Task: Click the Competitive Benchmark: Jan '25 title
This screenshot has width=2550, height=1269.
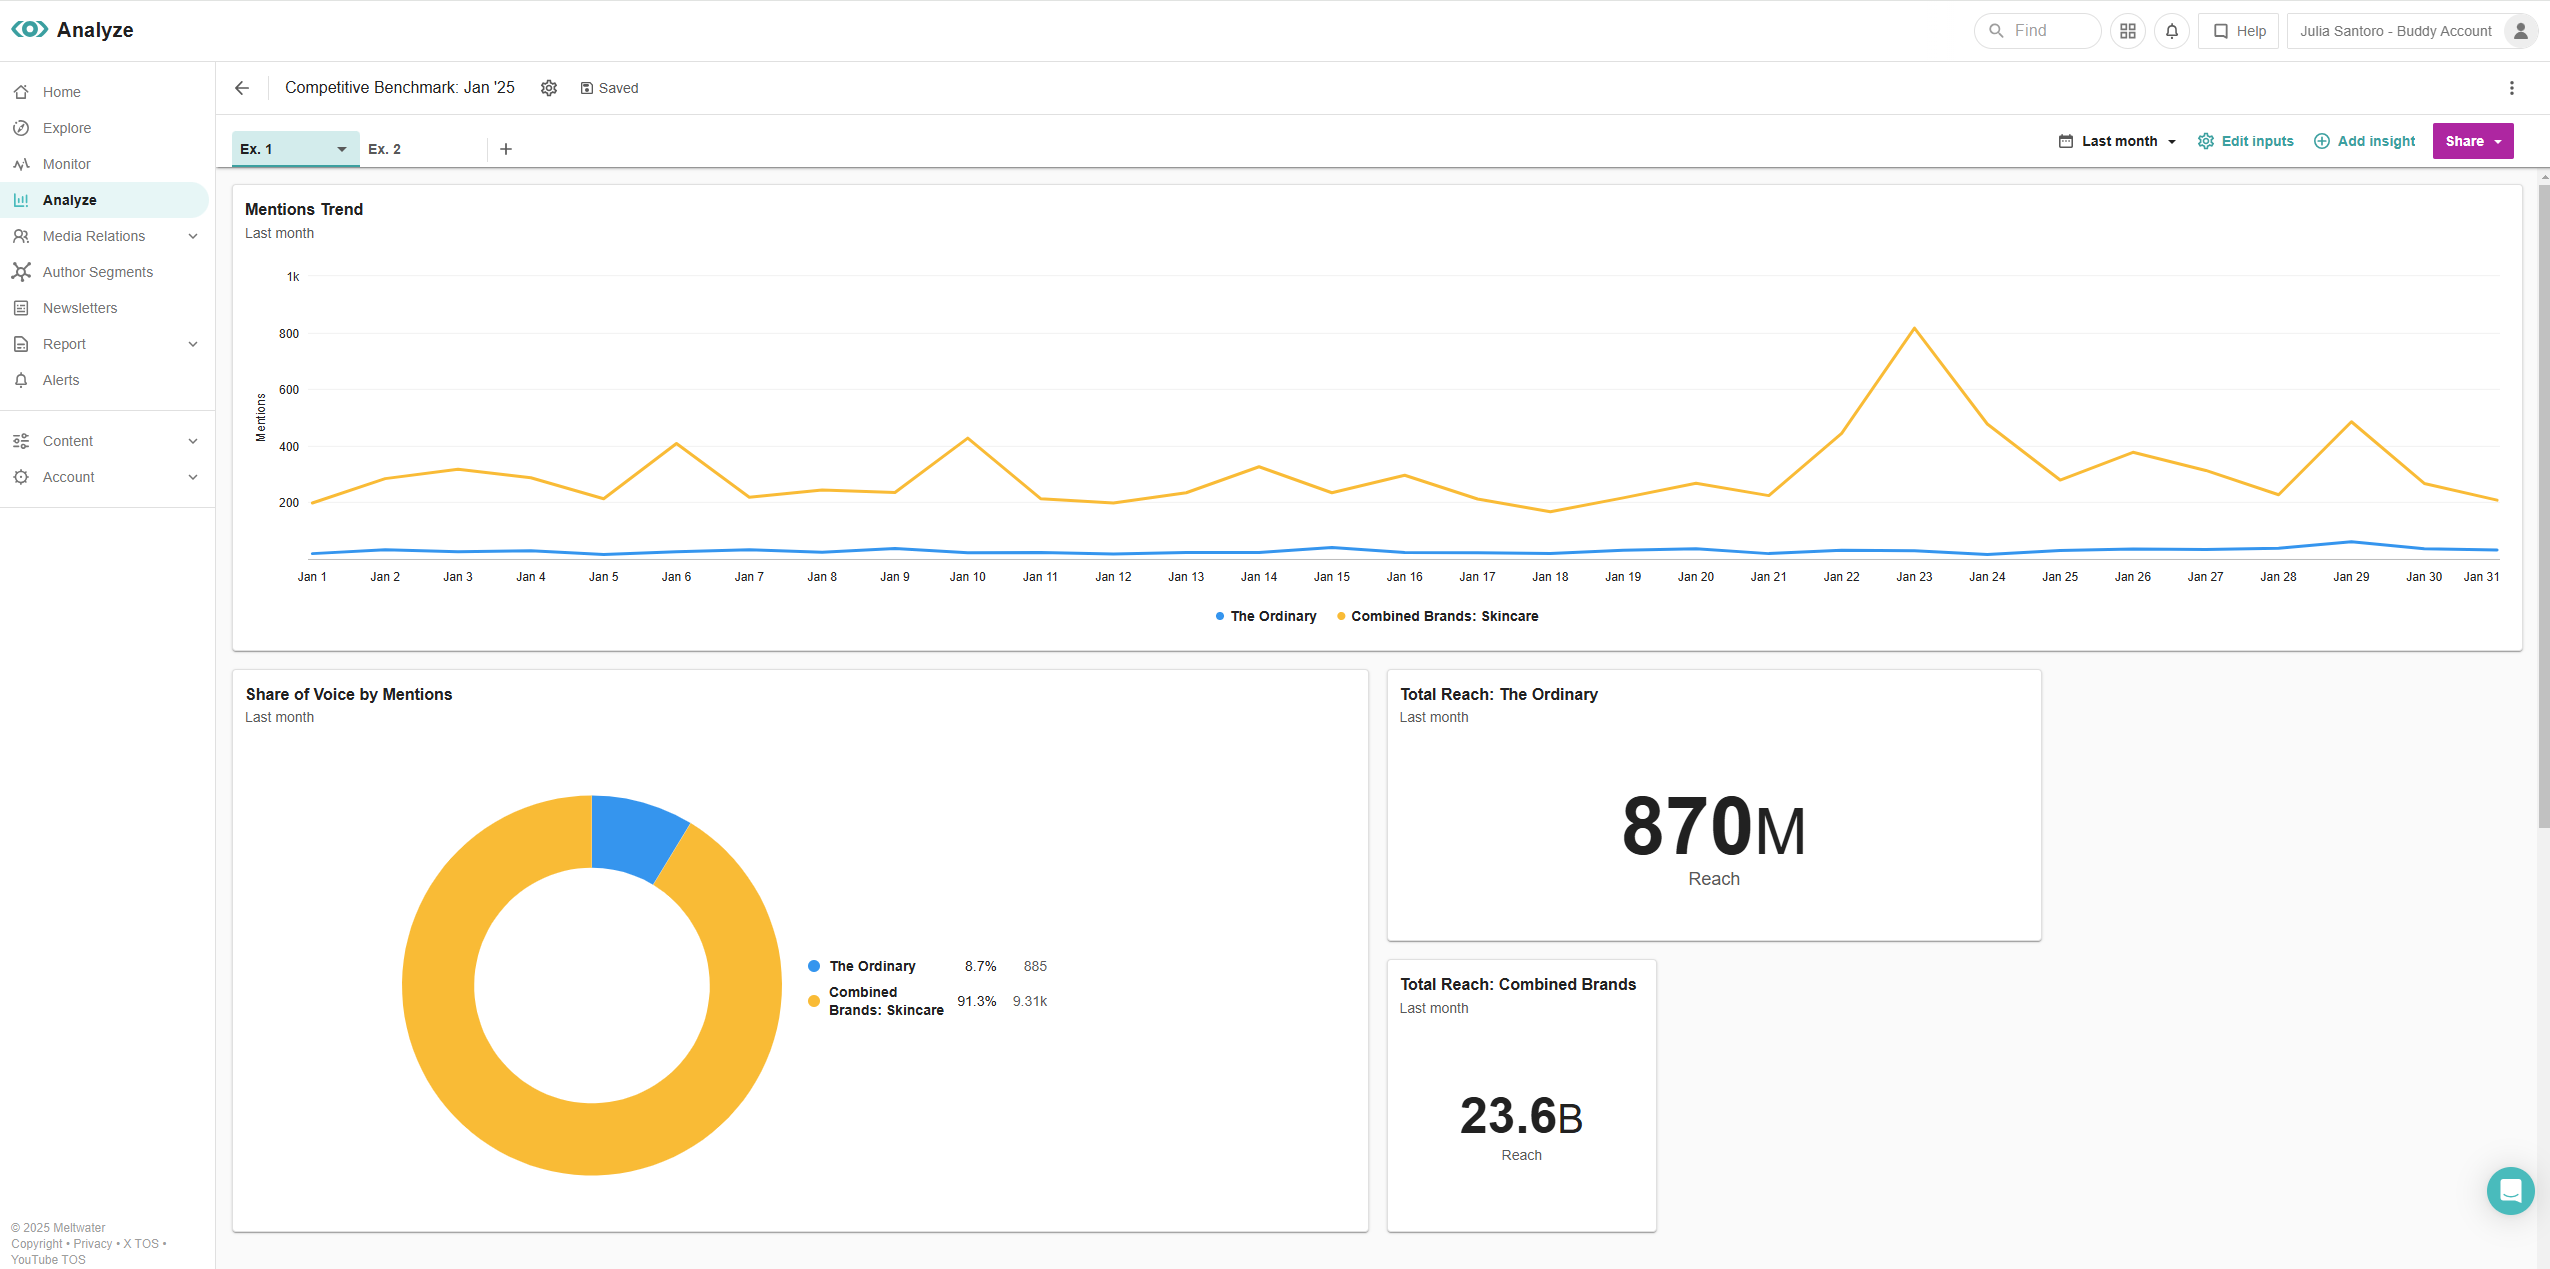Action: 400,88
